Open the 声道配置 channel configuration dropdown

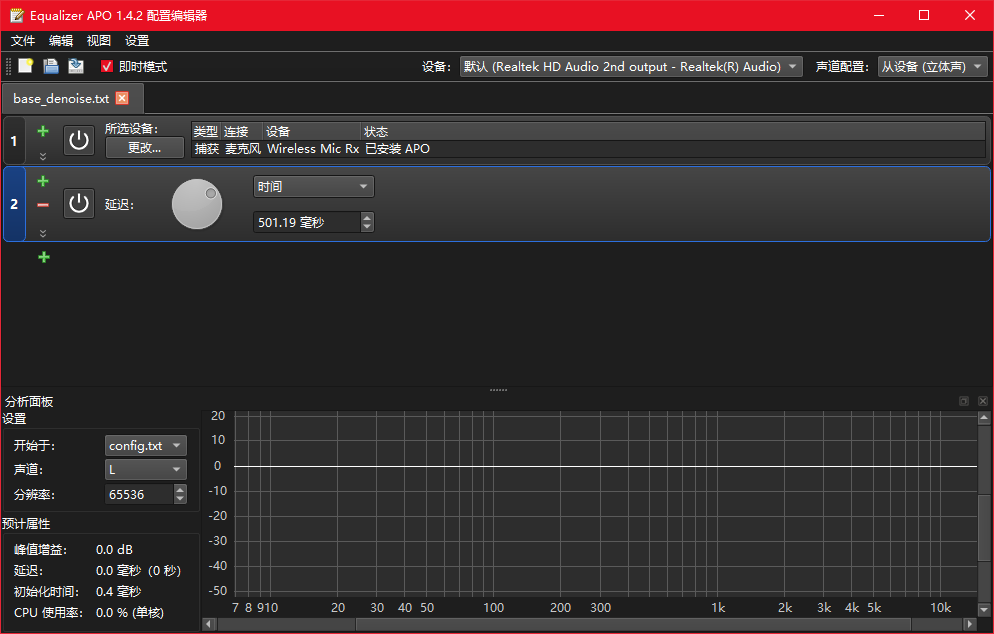click(933, 67)
